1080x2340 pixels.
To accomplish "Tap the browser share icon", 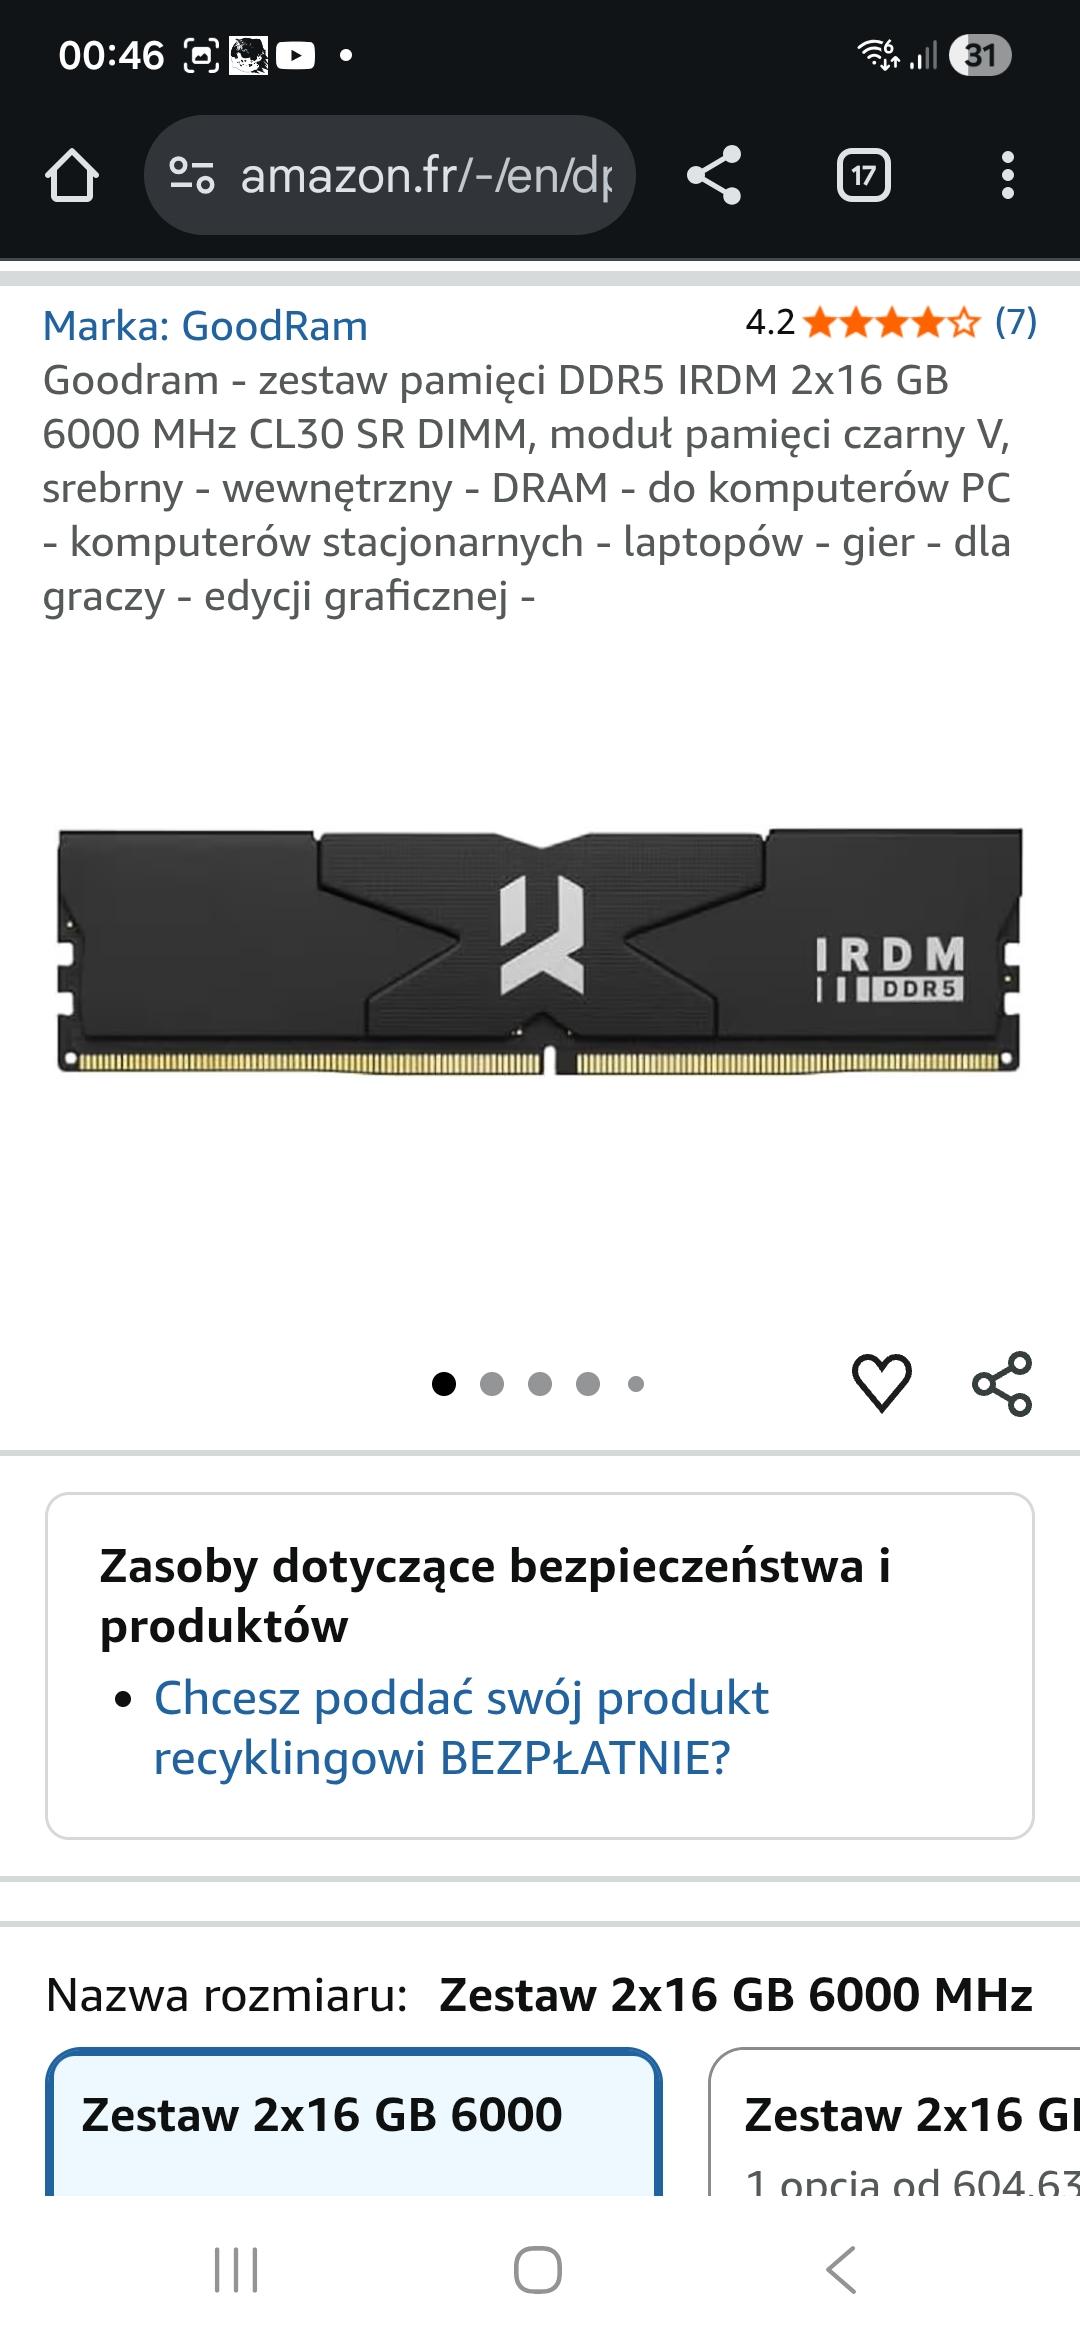I will point(714,175).
